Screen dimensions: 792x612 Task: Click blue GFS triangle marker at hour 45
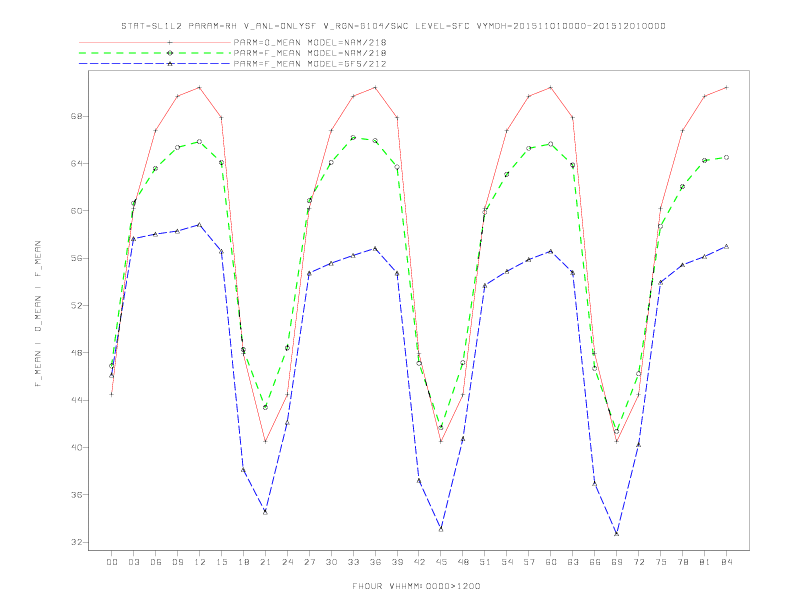(x=441, y=529)
